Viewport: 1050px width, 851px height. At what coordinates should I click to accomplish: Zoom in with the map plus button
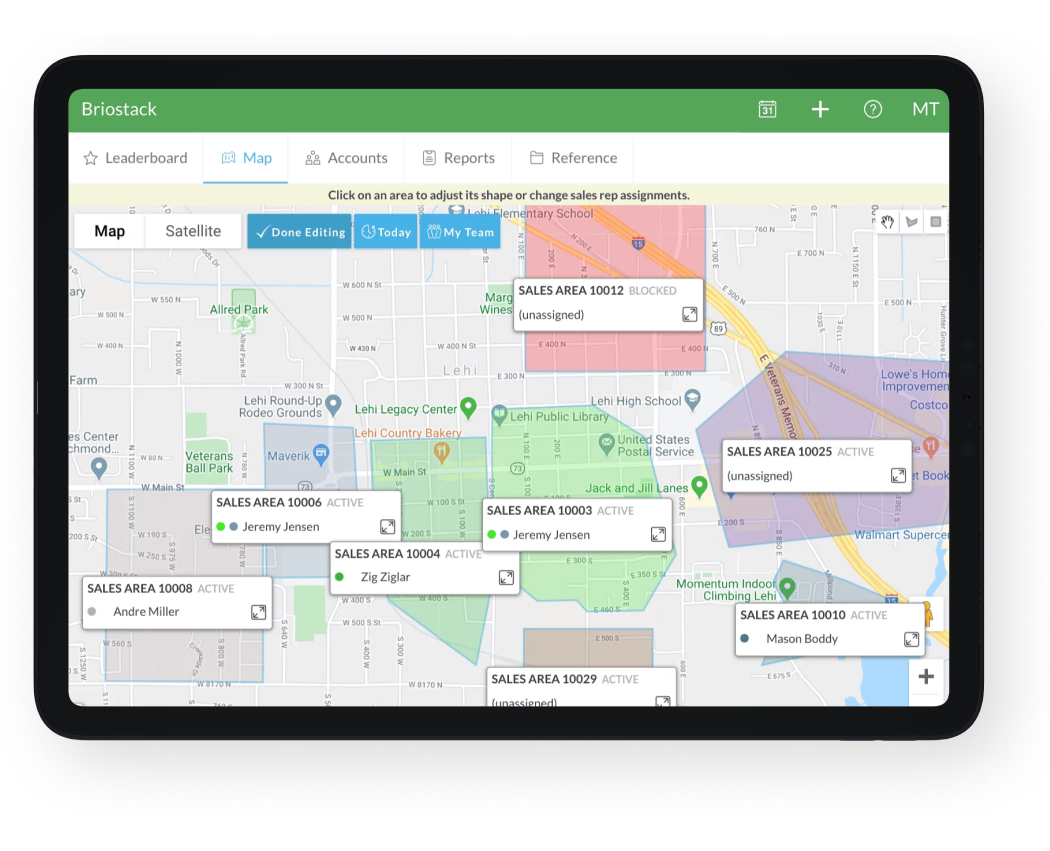[926, 676]
